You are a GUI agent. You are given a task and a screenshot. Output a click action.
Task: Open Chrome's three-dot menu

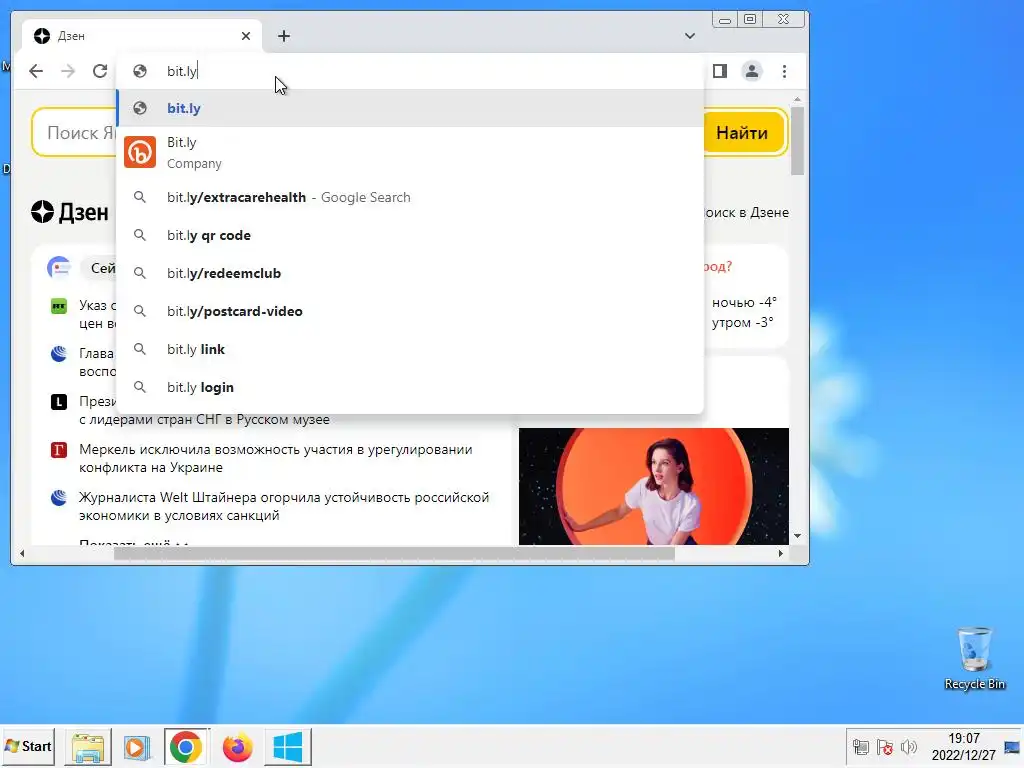[x=784, y=71]
